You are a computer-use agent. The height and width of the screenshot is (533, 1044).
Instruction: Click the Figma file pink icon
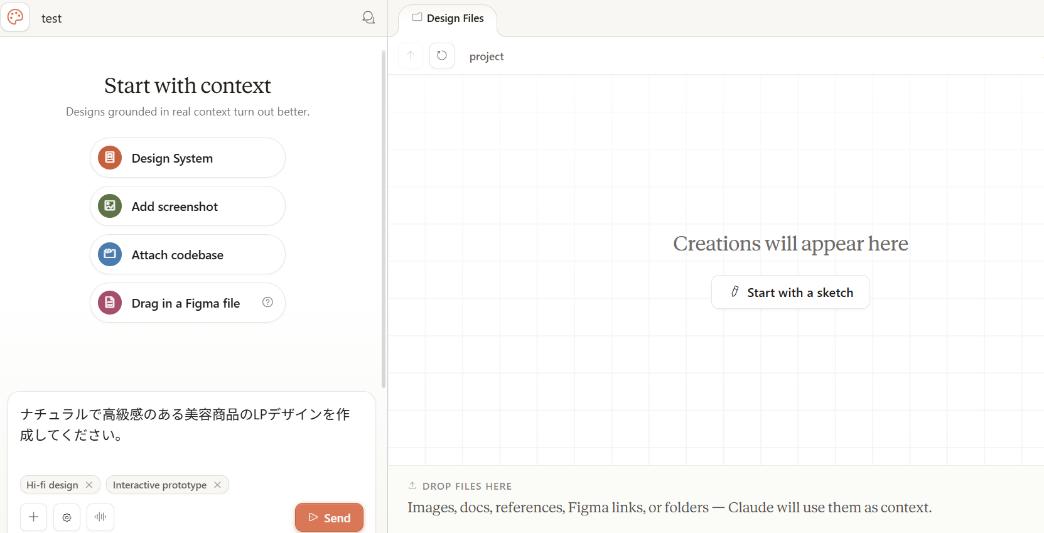pos(110,303)
